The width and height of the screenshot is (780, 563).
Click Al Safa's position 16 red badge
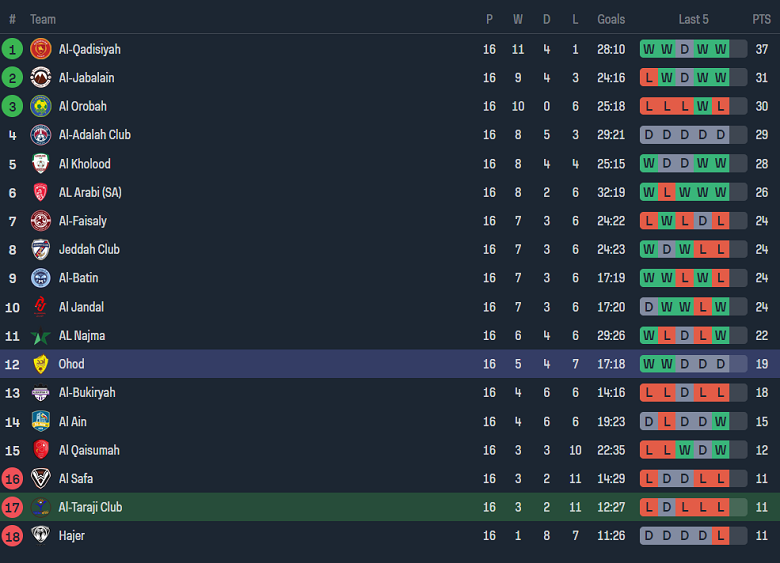click(x=12, y=479)
